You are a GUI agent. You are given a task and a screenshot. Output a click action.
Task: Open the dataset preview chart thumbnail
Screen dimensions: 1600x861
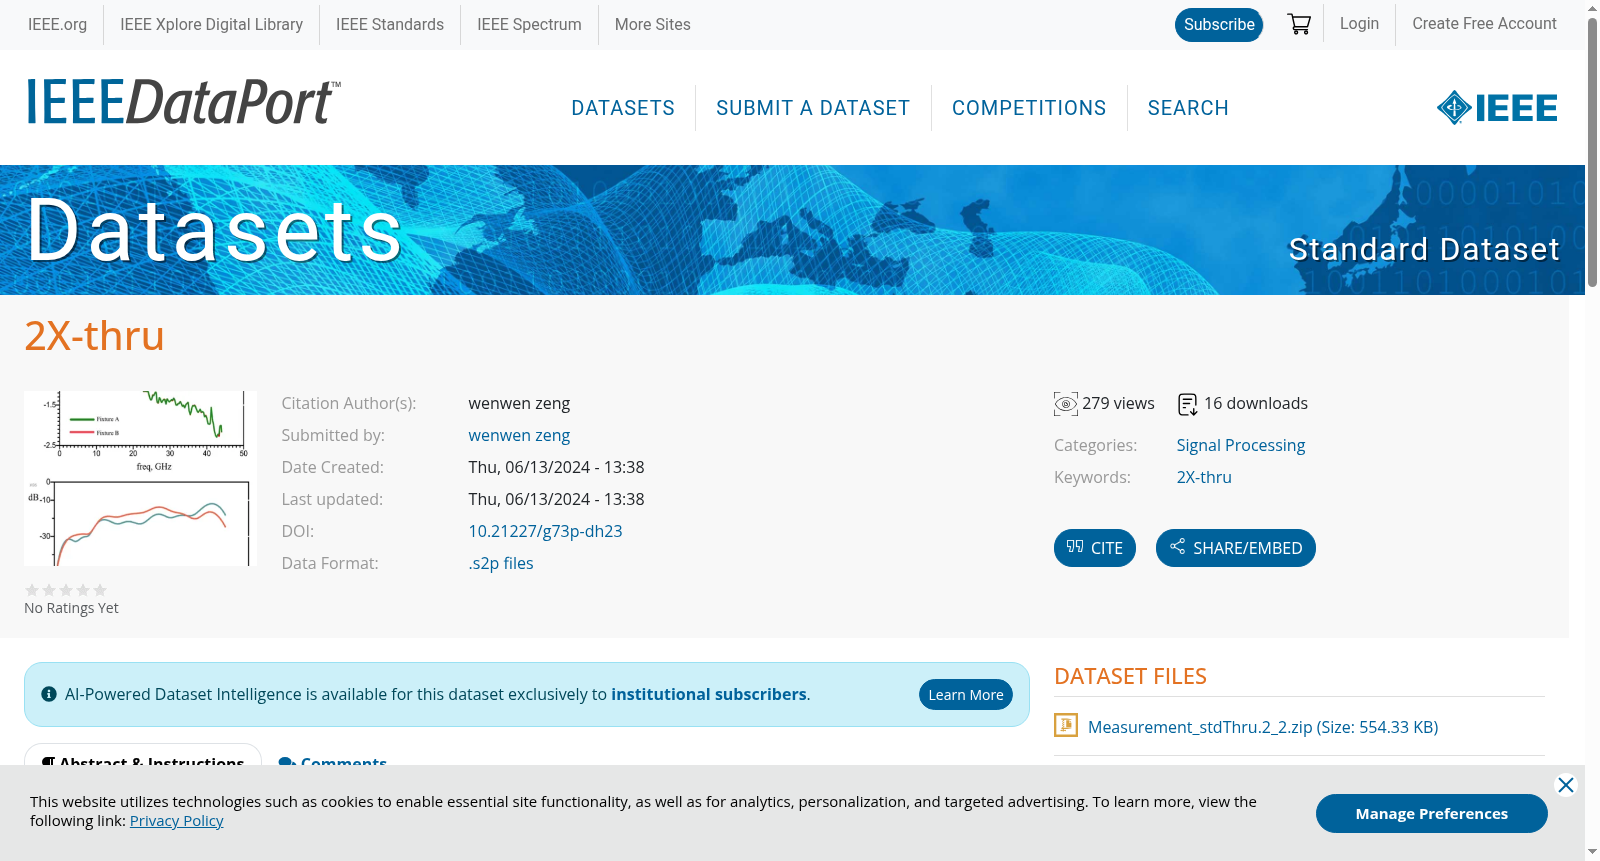141,478
